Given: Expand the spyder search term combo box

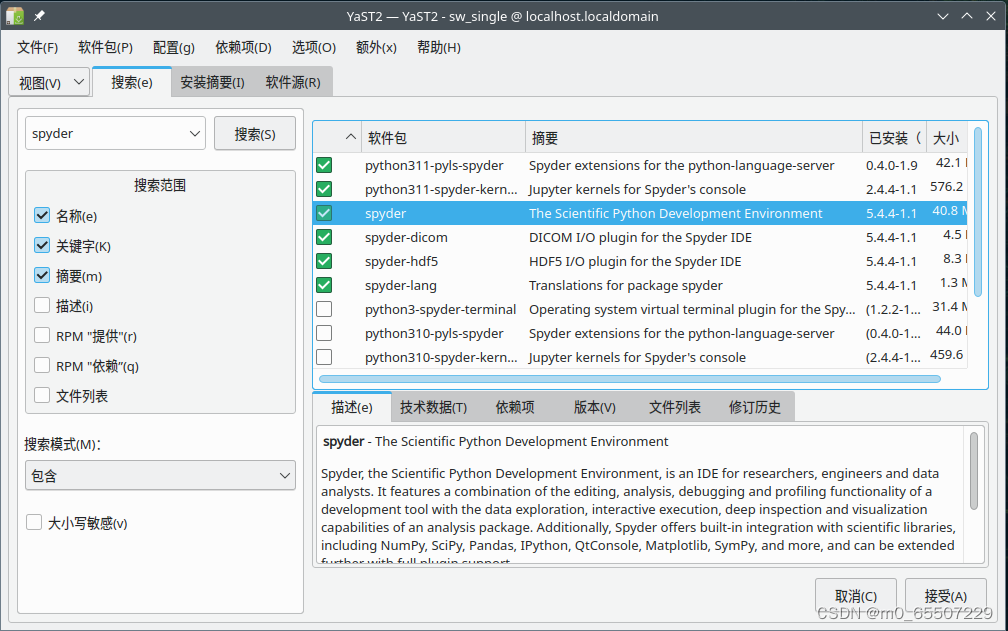Looking at the screenshot, I should (x=194, y=134).
